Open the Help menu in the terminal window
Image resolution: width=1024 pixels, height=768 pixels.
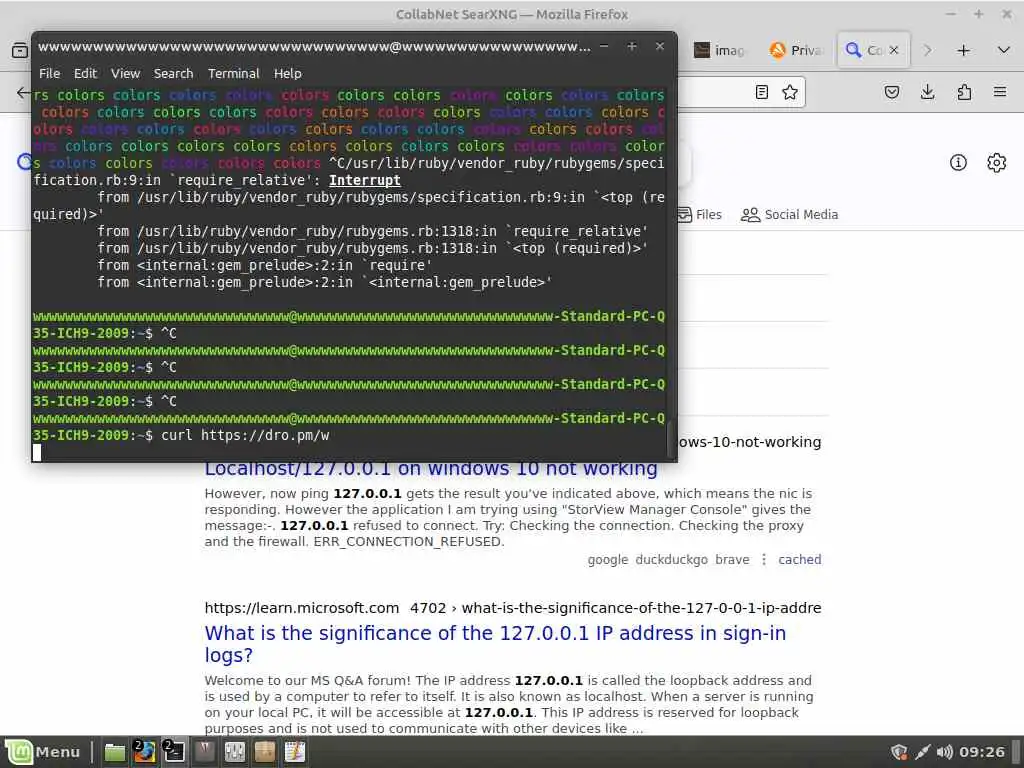[x=287, y=74]
